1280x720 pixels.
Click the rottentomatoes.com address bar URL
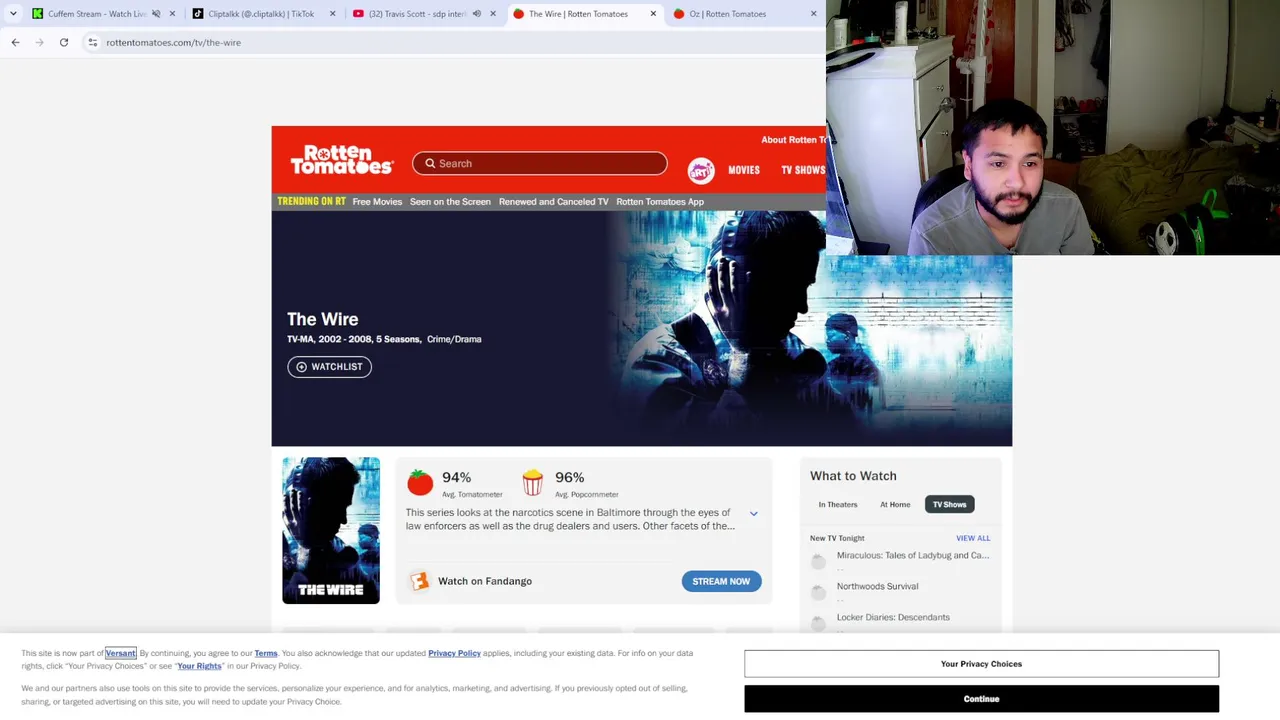tap(173, 42)
